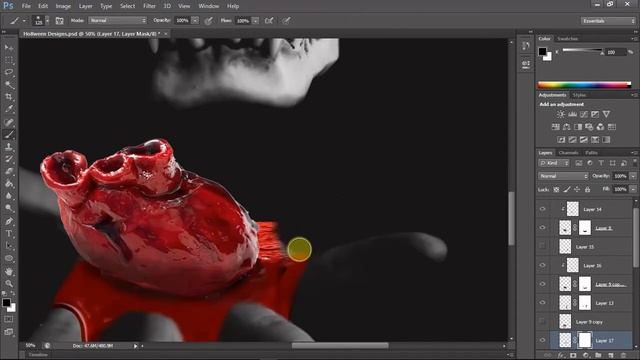Image resolution: width=640 pixels, height=360 pixels.
Task: Hide Layer 13 using its eye icon
Action: [x=542, y=303]
